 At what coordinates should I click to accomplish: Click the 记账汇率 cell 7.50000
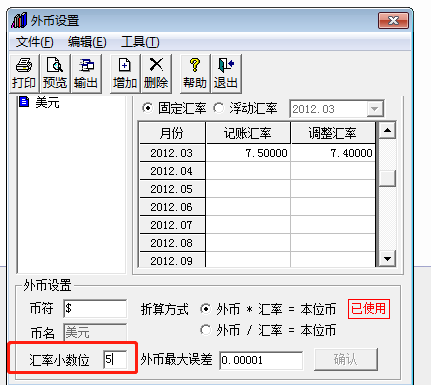coord(248,153)
